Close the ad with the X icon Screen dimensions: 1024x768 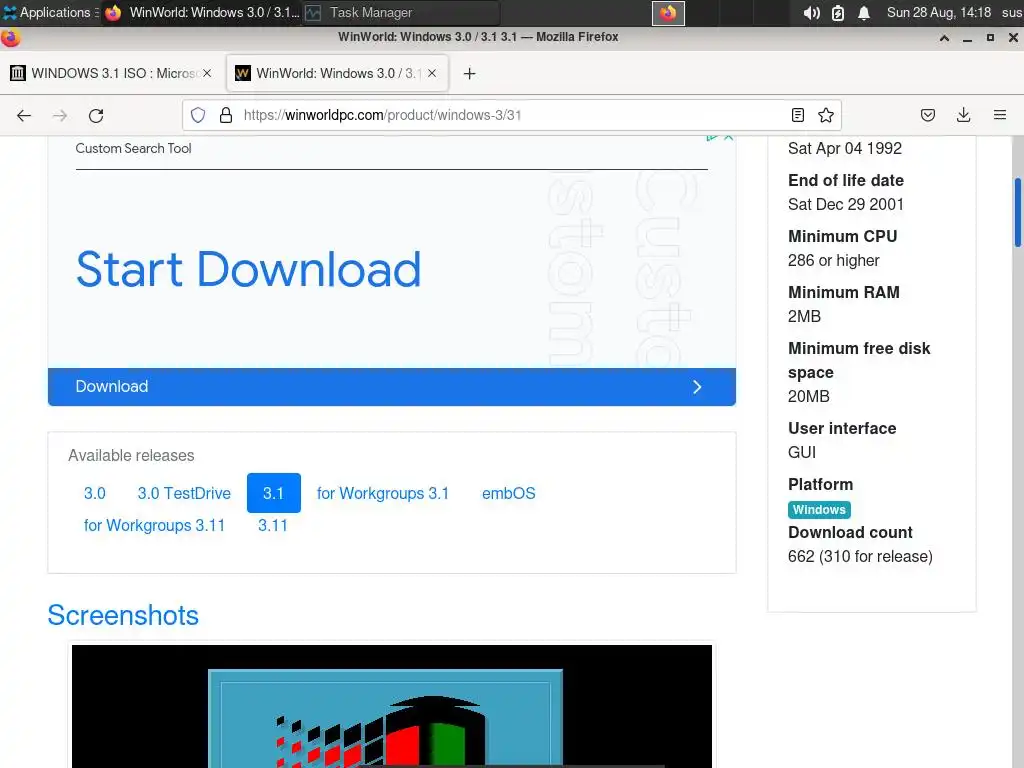729,137
